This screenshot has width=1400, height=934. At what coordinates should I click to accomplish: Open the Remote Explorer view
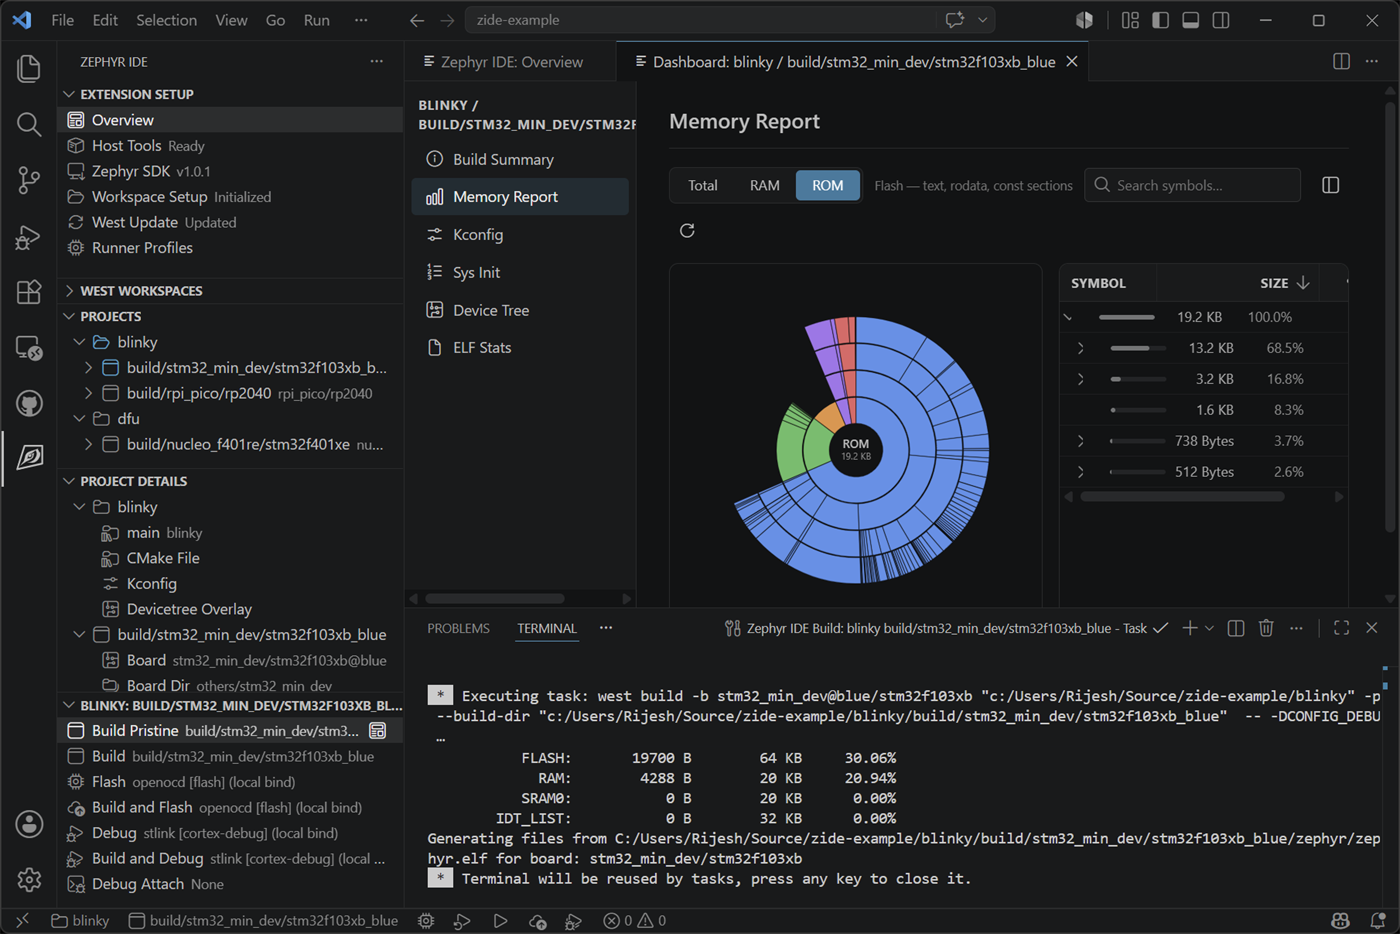click(x=29, y=348)
